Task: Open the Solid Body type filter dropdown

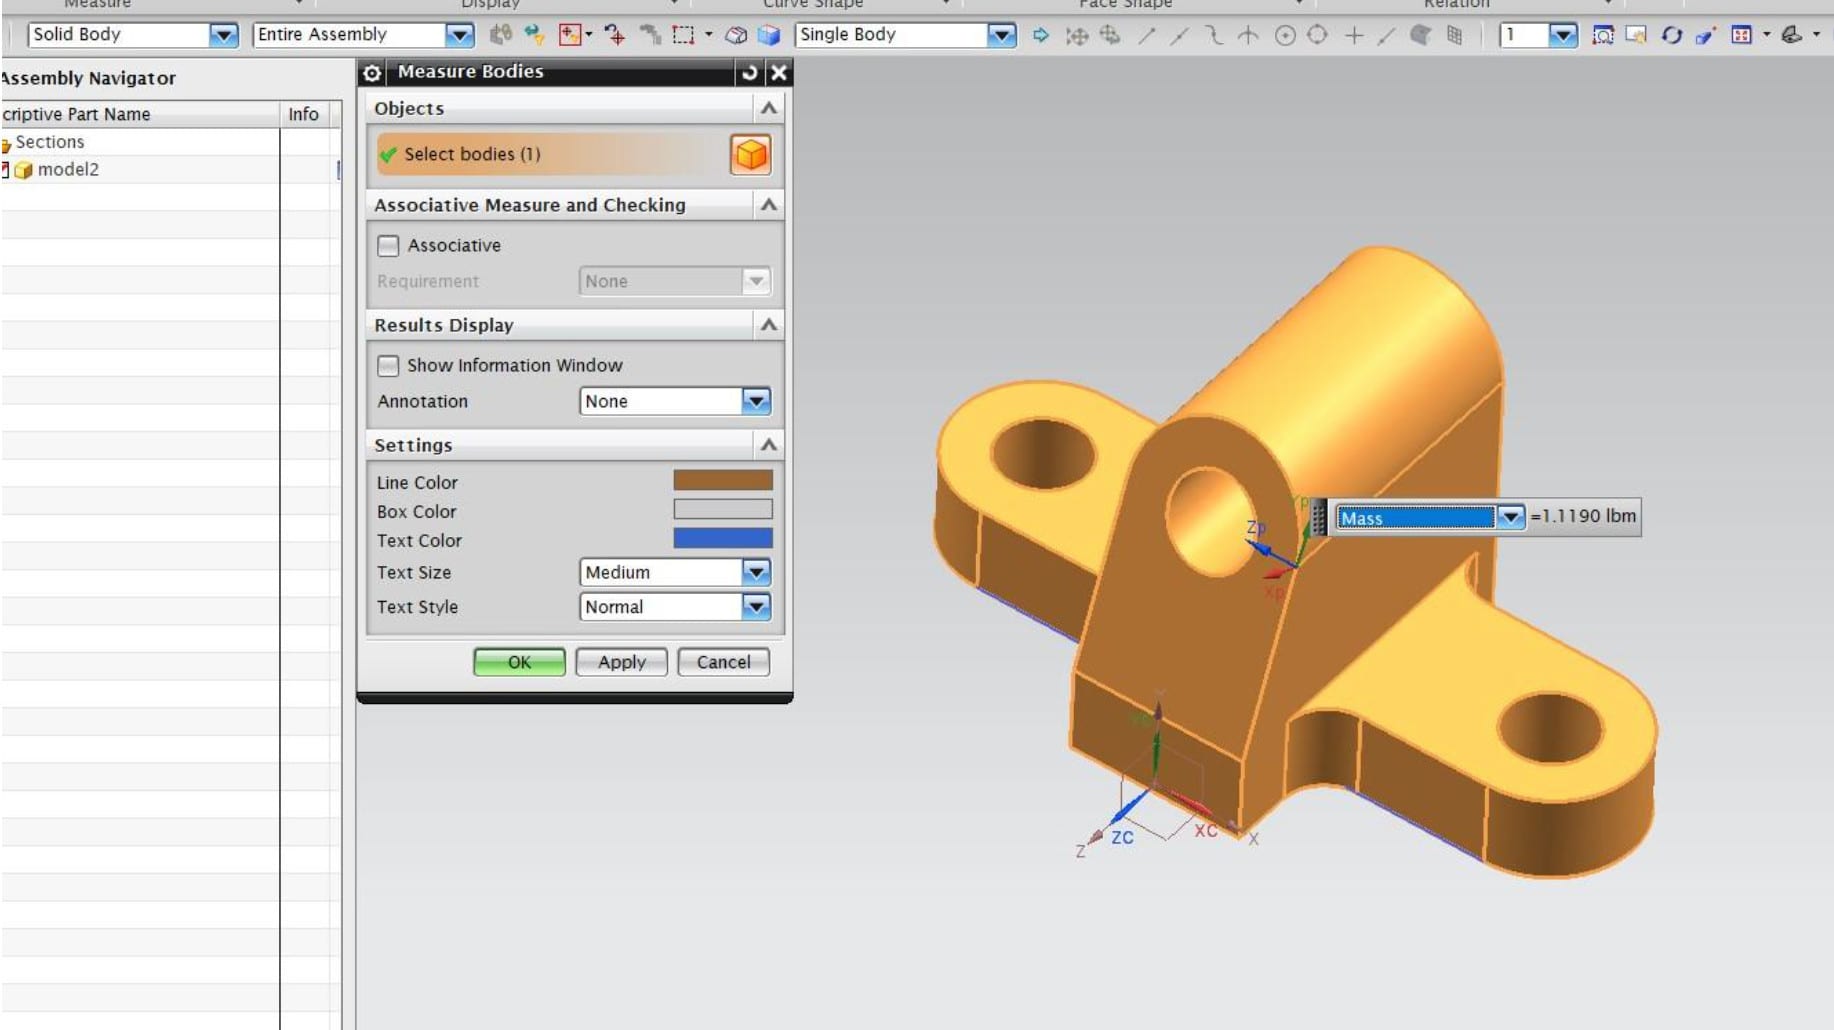Action: pos(222,34)
